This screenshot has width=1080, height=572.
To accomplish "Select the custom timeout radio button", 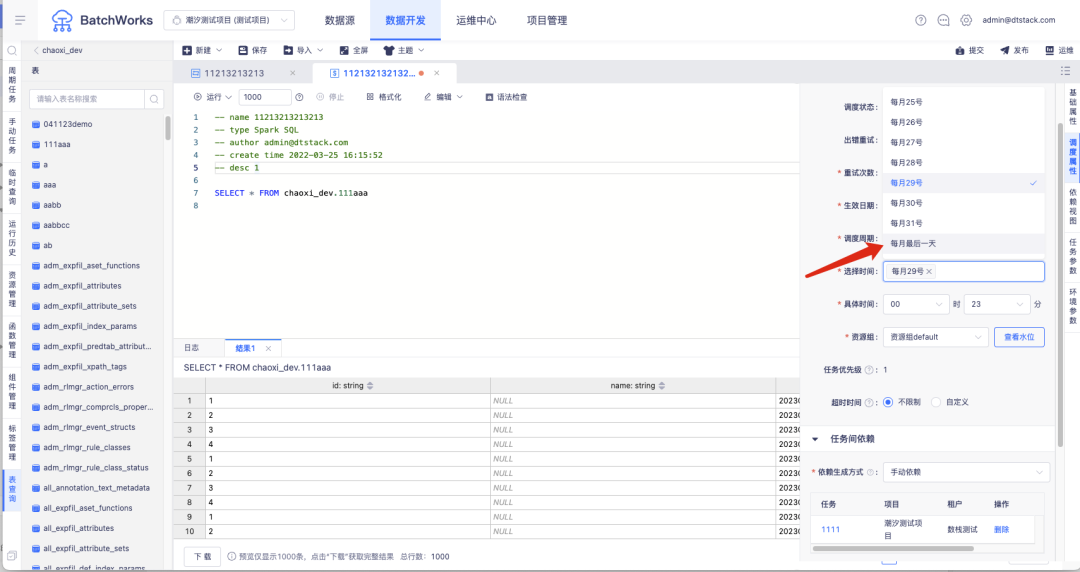I will pos(936,402).
